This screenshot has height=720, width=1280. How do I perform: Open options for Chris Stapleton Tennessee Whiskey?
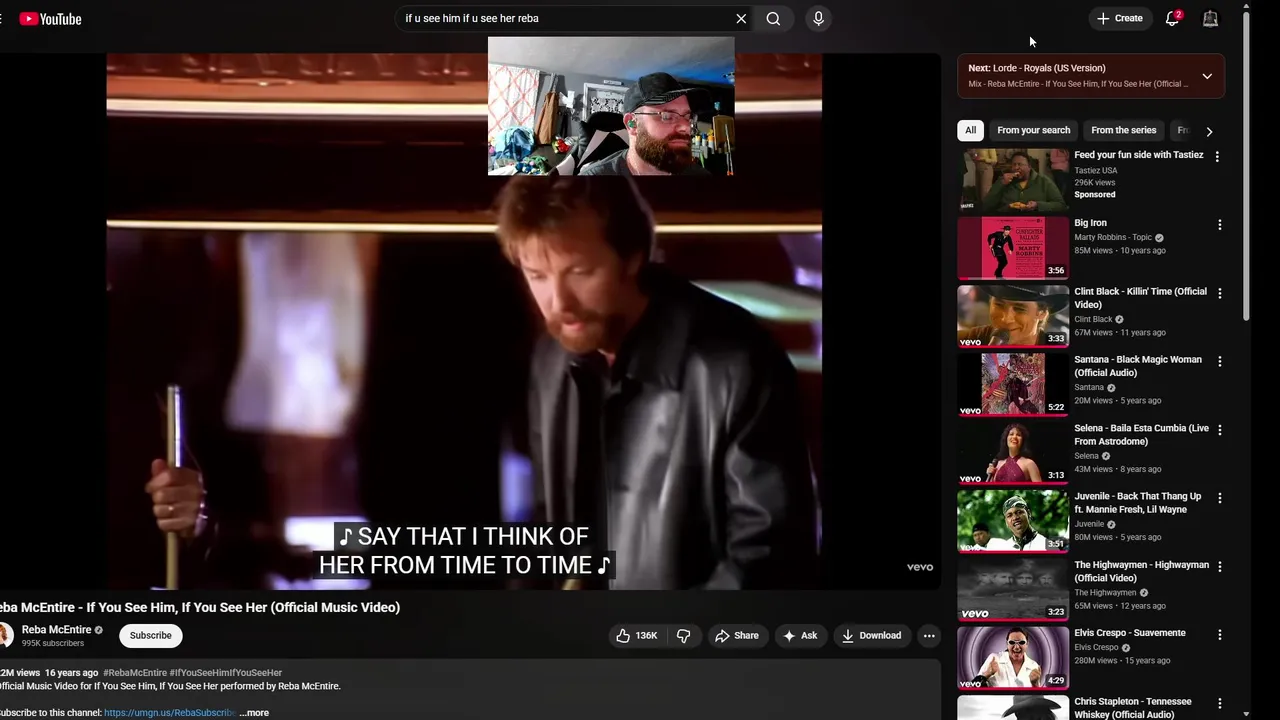(1219, 703)
